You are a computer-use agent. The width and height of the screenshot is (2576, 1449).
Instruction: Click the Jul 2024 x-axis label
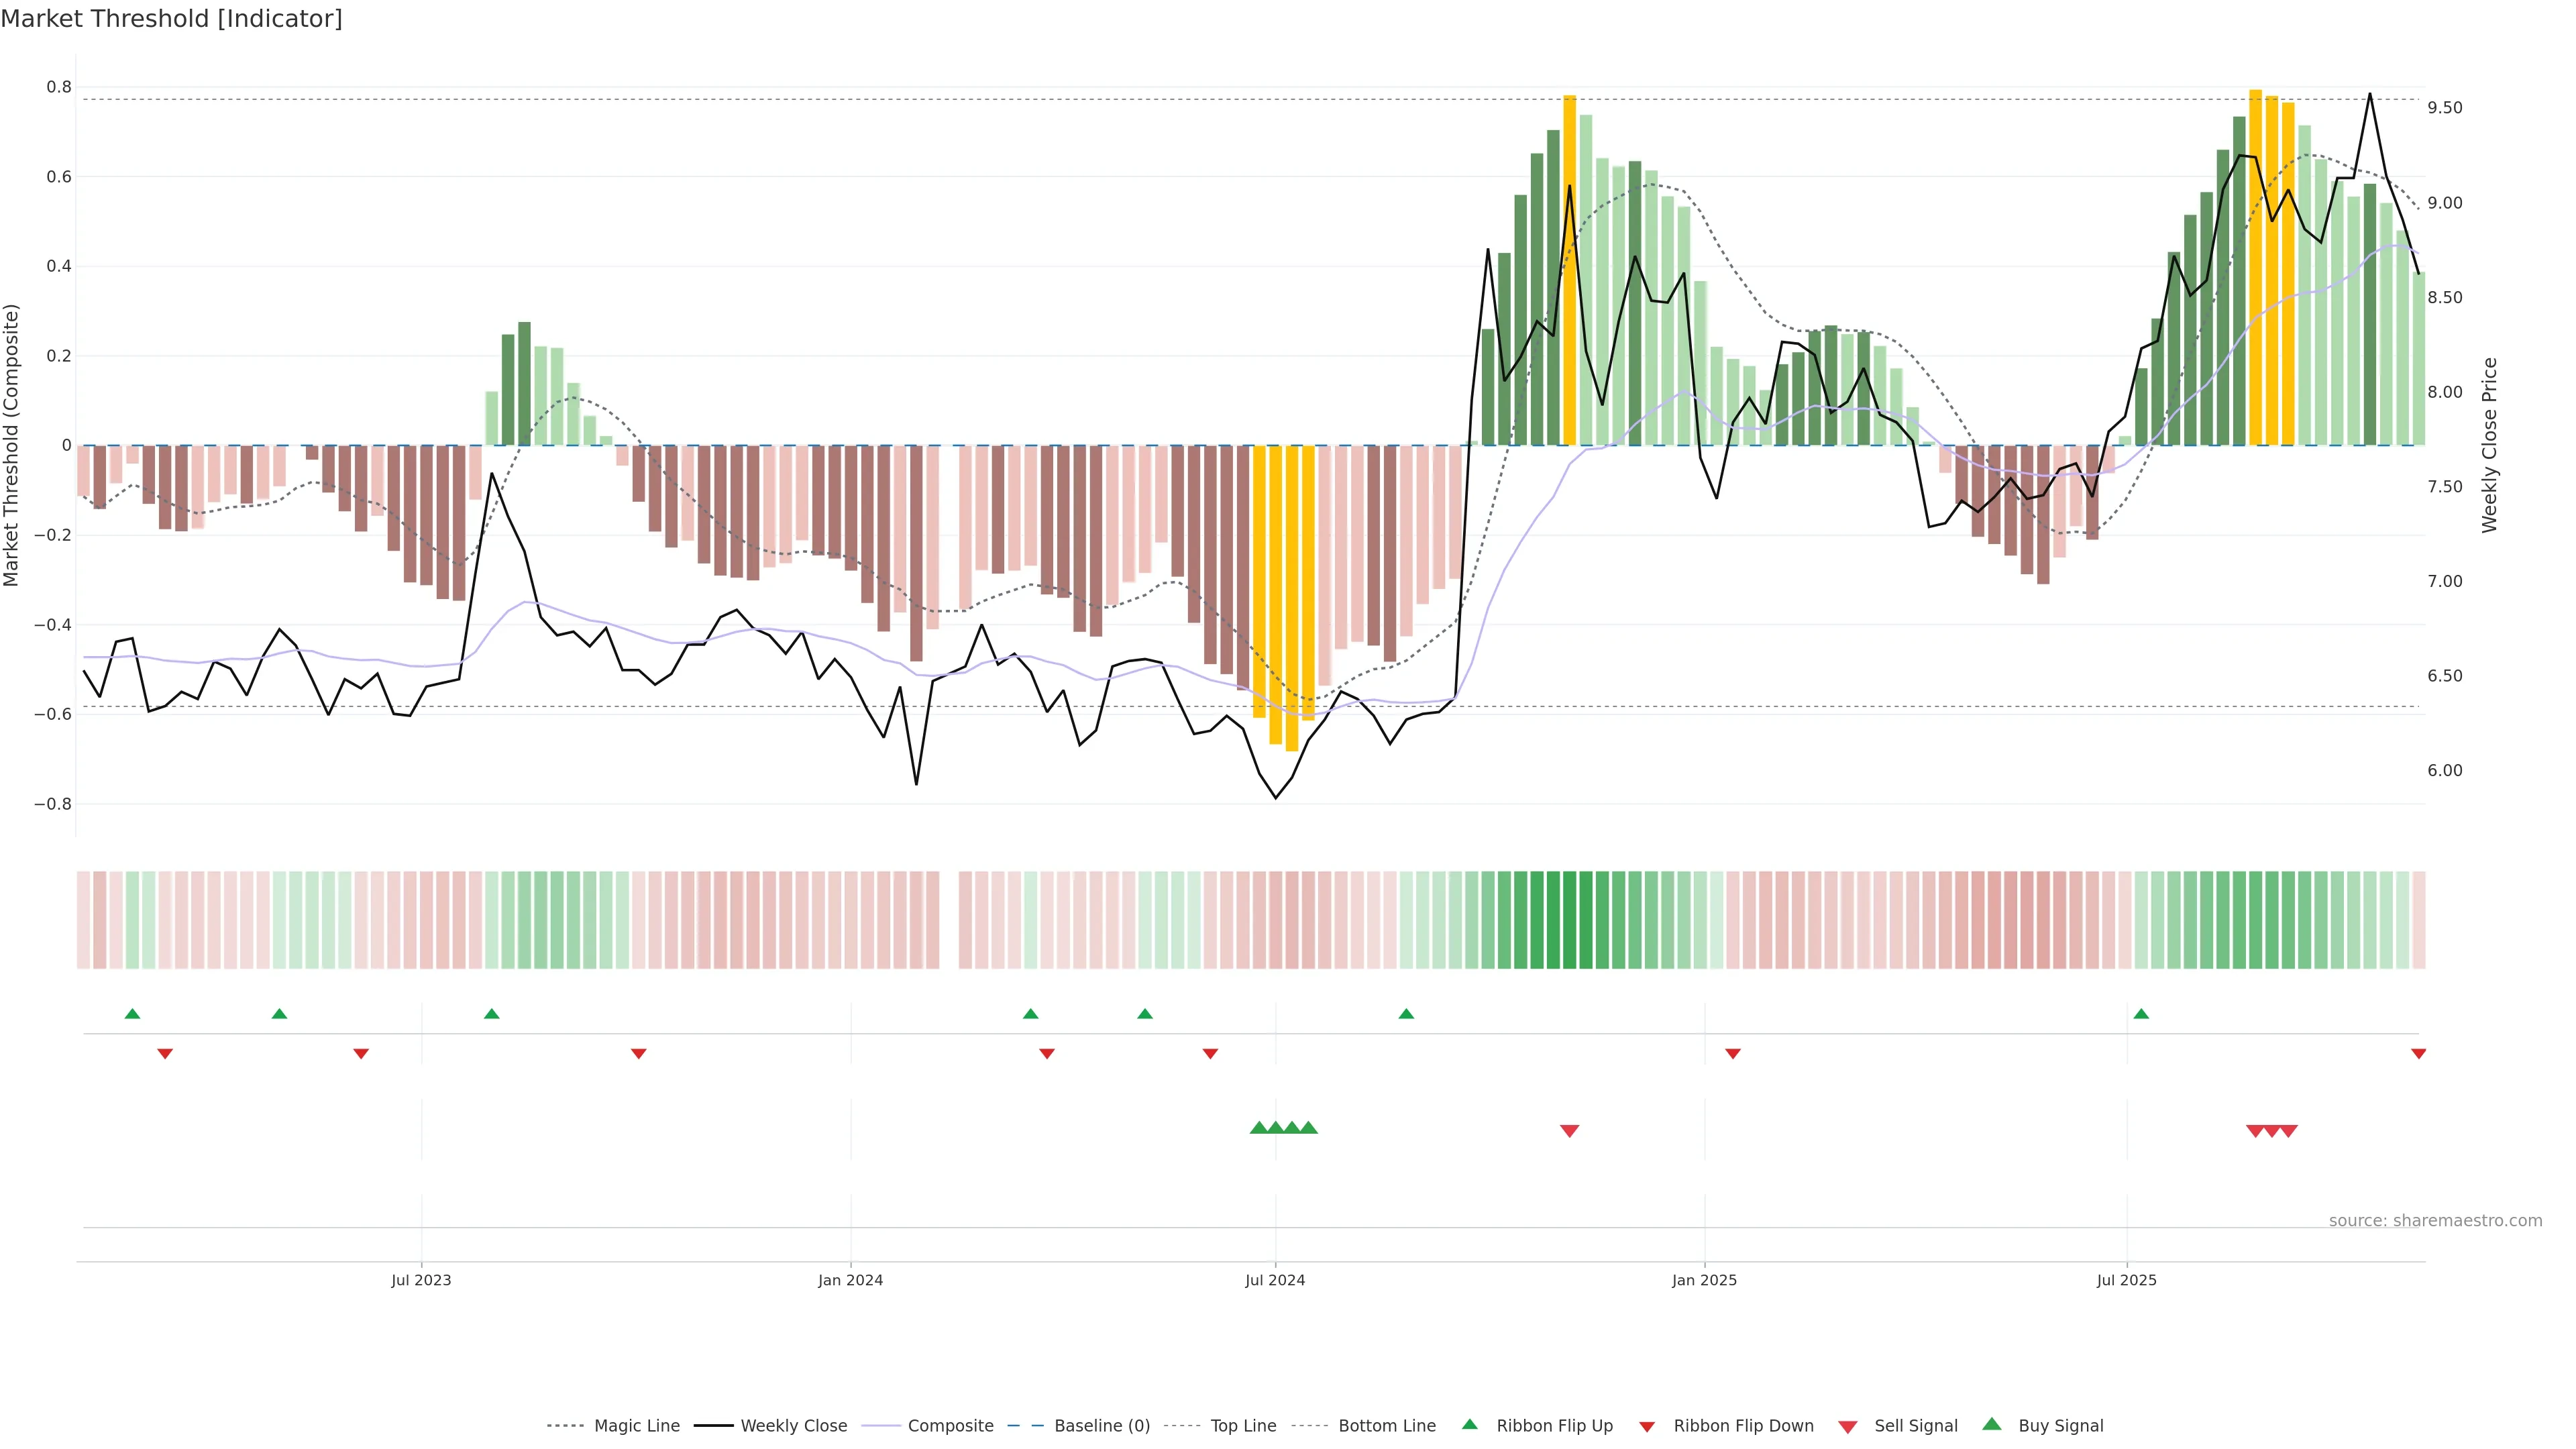coord(1275,1280)
